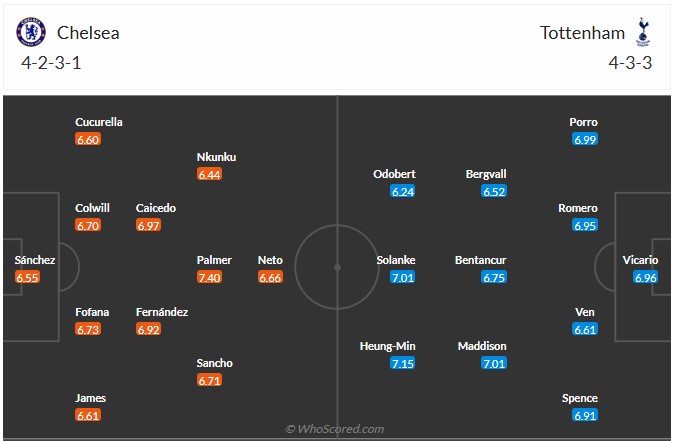Click Vicario's 6.96 rating badge
This screenshot has height=441, width=673.
point(646,277)
